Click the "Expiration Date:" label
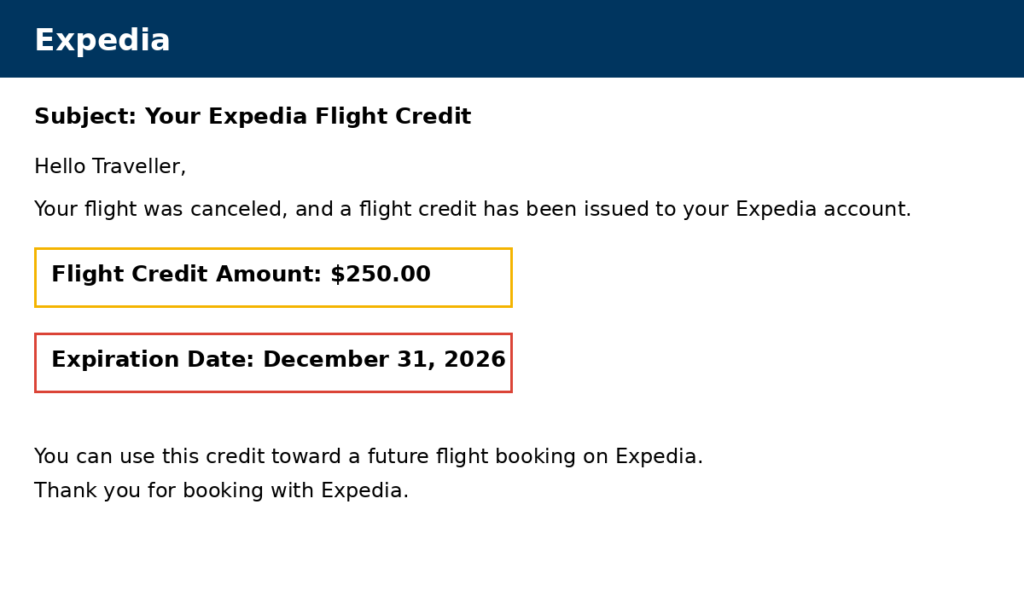 [x=152, y=359]
